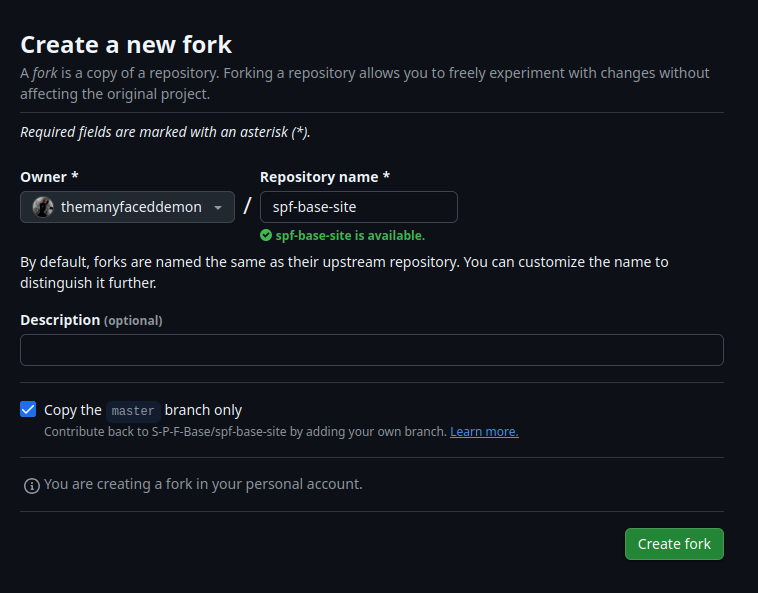Toggle the copy master branch only checkbox

[x=28, y=409]
